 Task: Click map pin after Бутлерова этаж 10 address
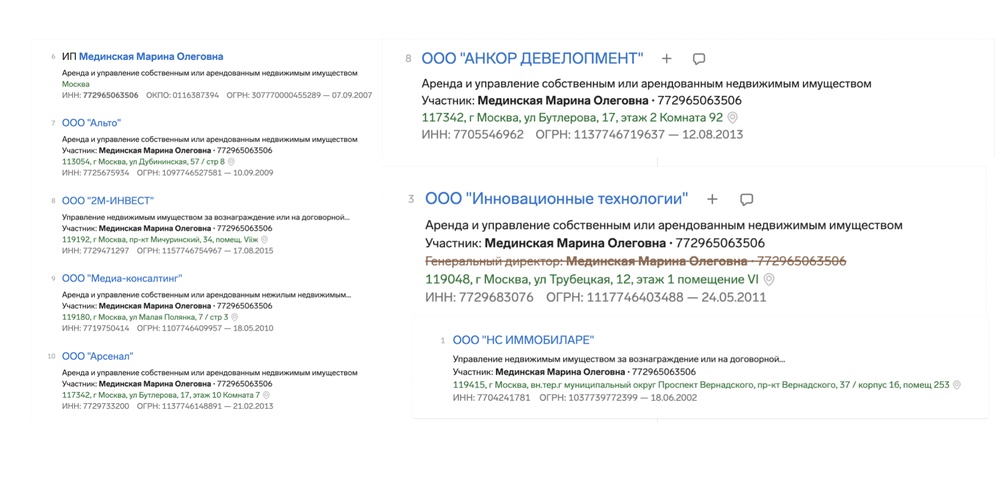point(266,395)
